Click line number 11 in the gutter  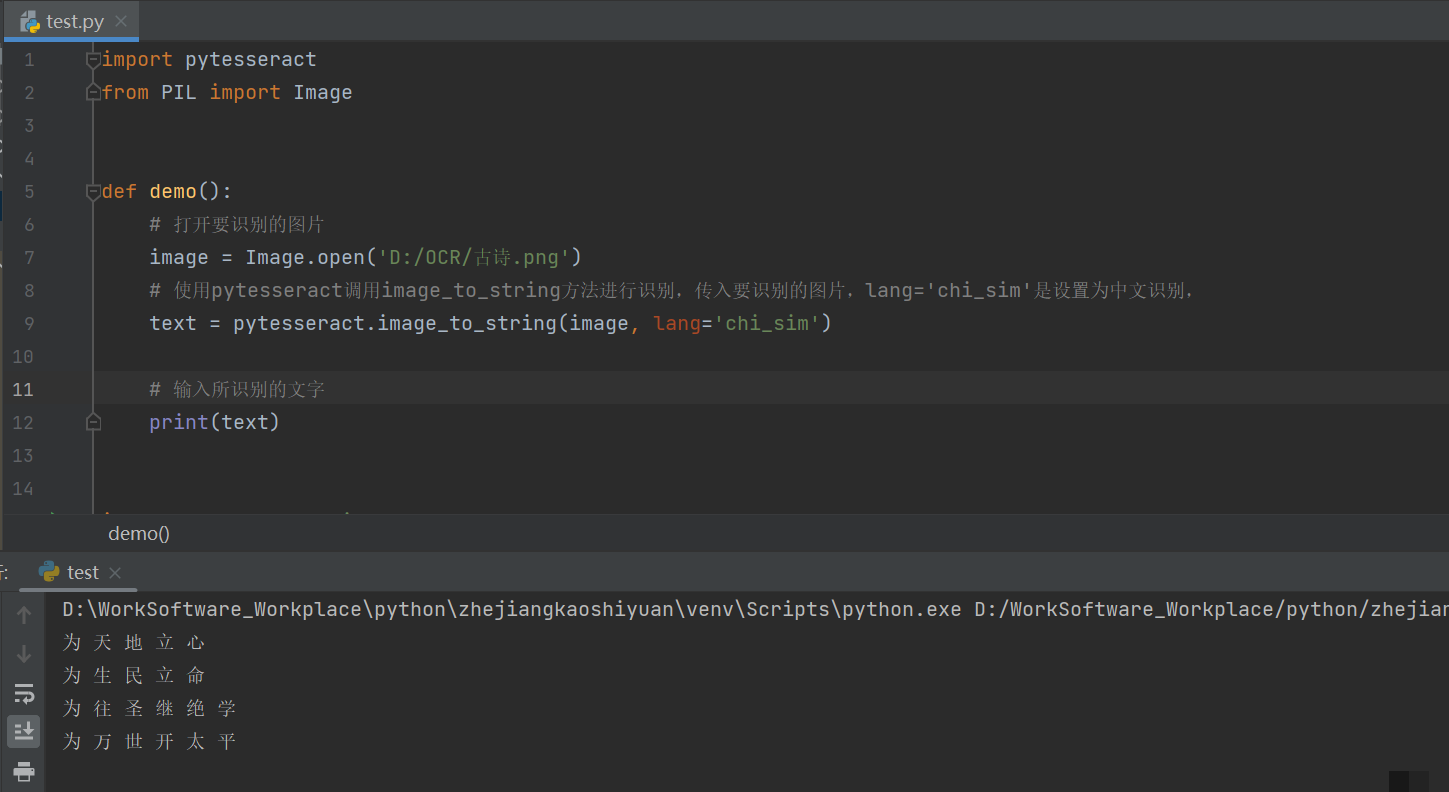point(23,389)
